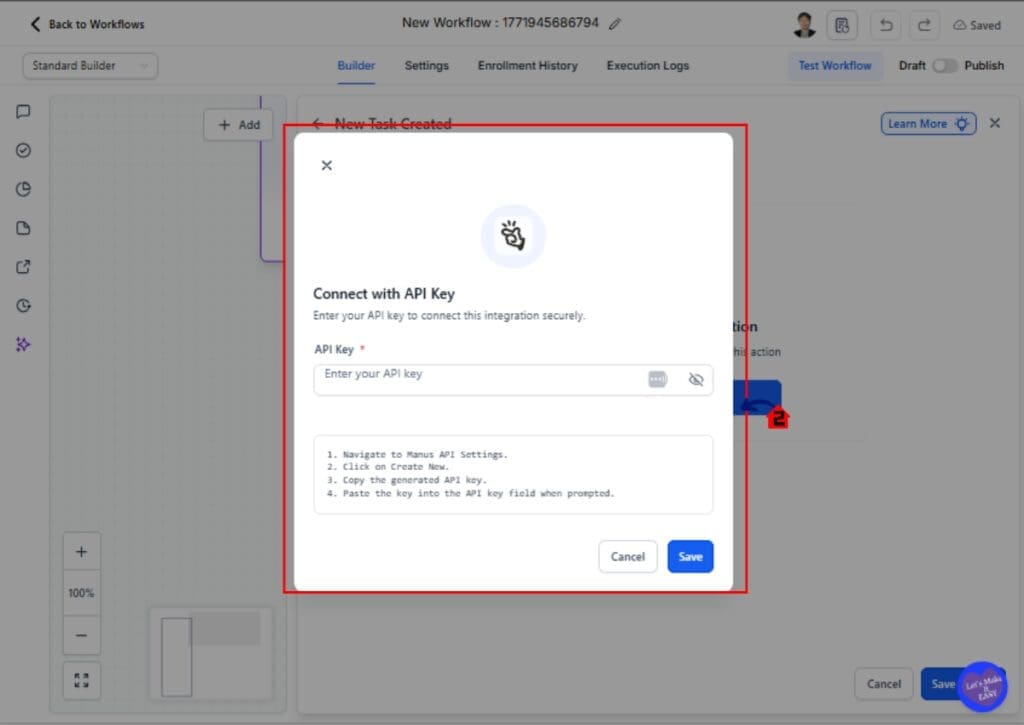
Task: Toggle API key visibility with eye icon
Action: (696, 379)
